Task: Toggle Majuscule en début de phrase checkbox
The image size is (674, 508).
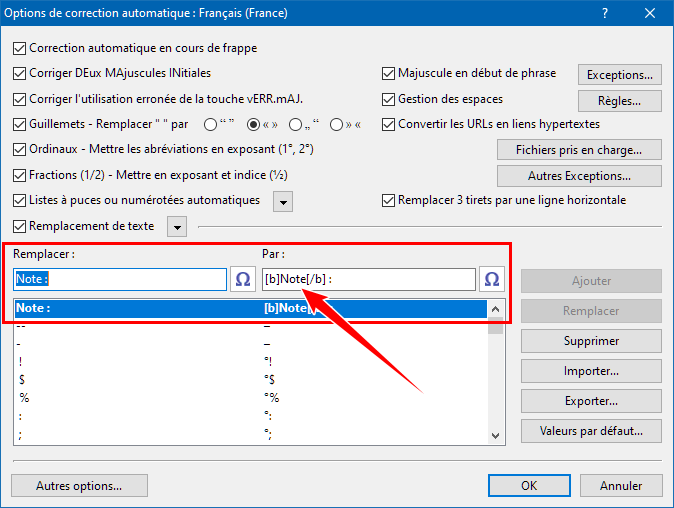Action: [389, 73]
